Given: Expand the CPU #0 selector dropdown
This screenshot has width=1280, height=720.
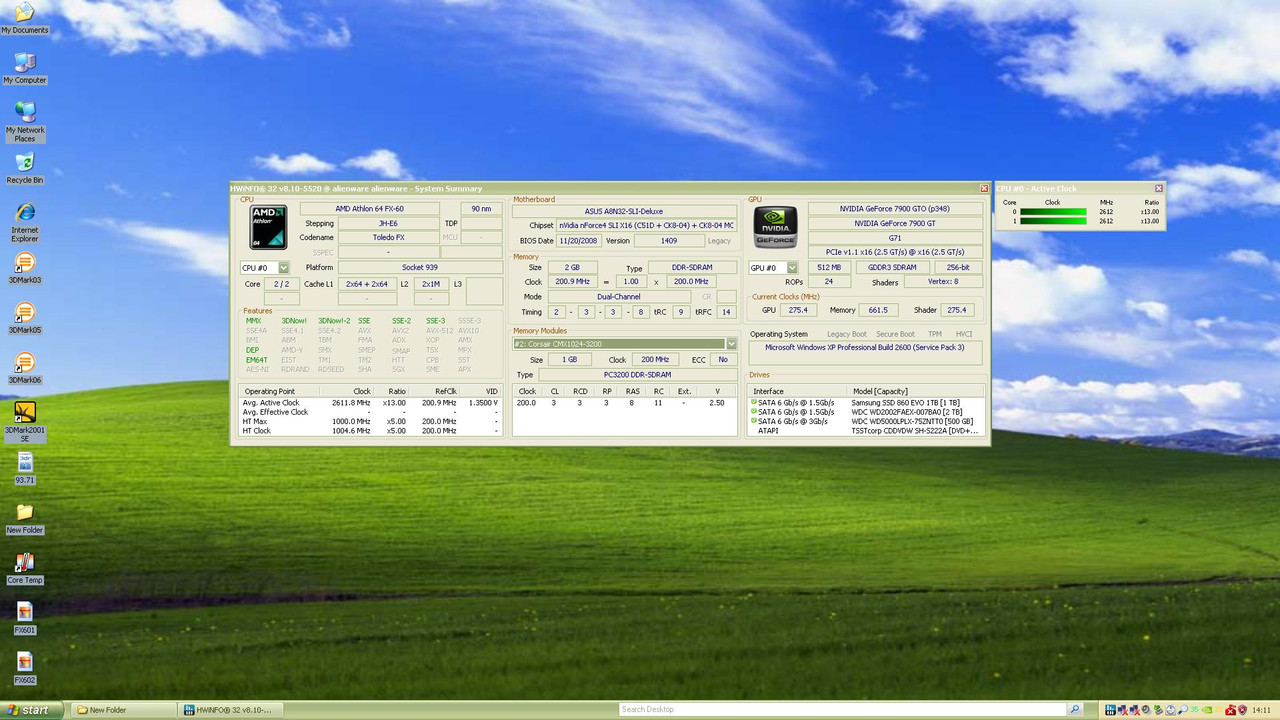Looking at the screenshot, I should point(284,268).
